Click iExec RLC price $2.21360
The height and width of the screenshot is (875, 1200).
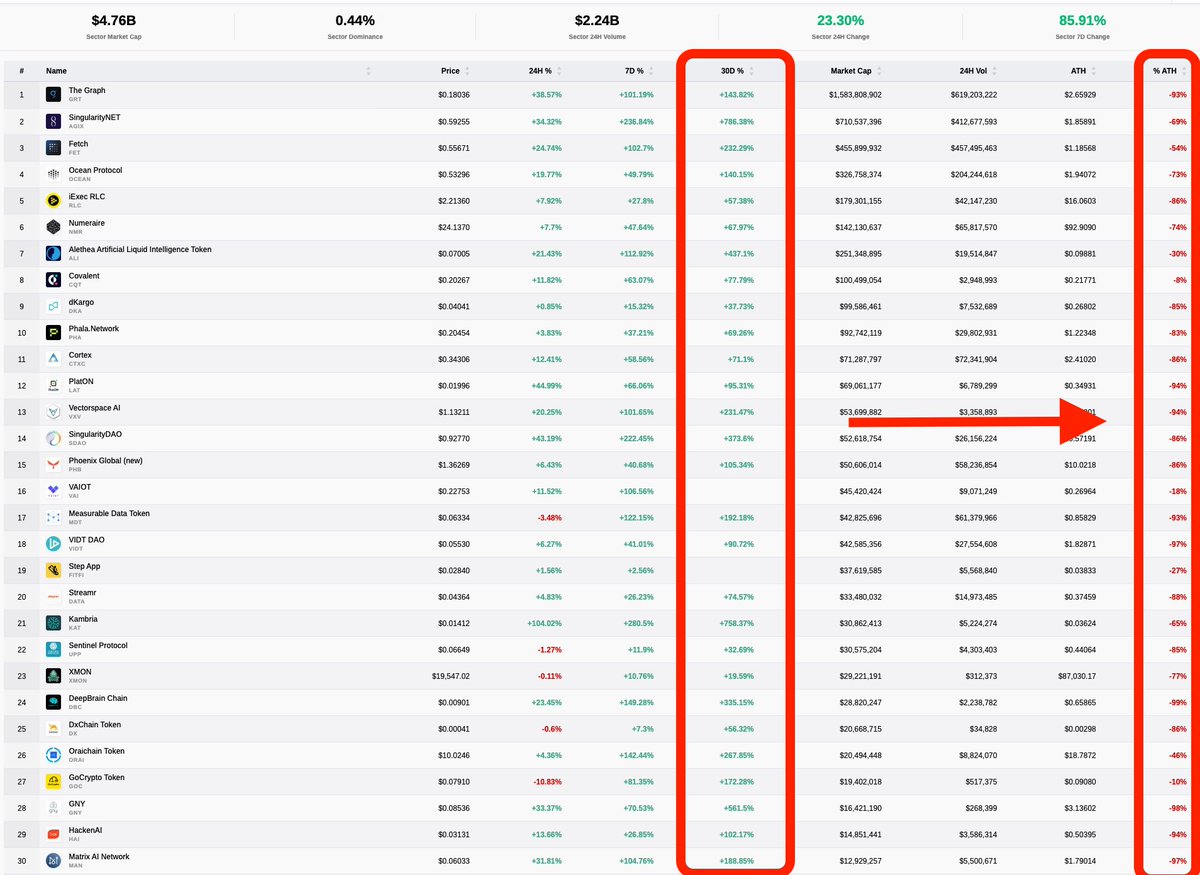pyautogui.click(x=454, y=201)
